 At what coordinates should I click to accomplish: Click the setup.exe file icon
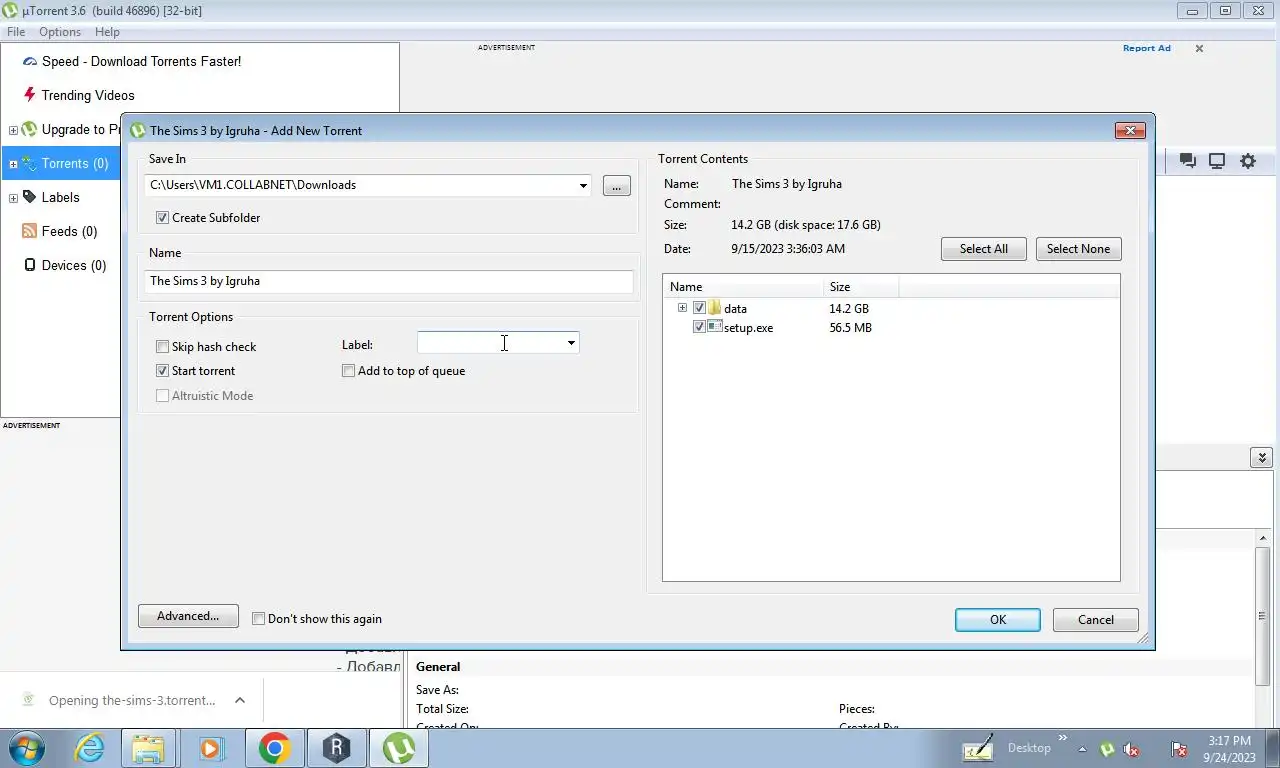coord(715,327)
